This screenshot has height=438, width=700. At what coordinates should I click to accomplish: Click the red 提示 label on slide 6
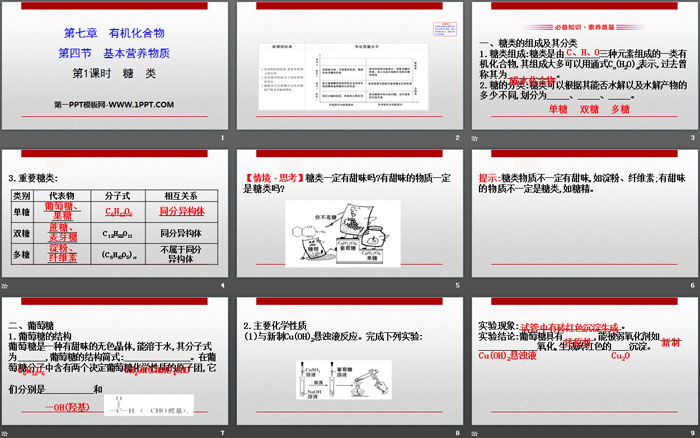point(488,178)
